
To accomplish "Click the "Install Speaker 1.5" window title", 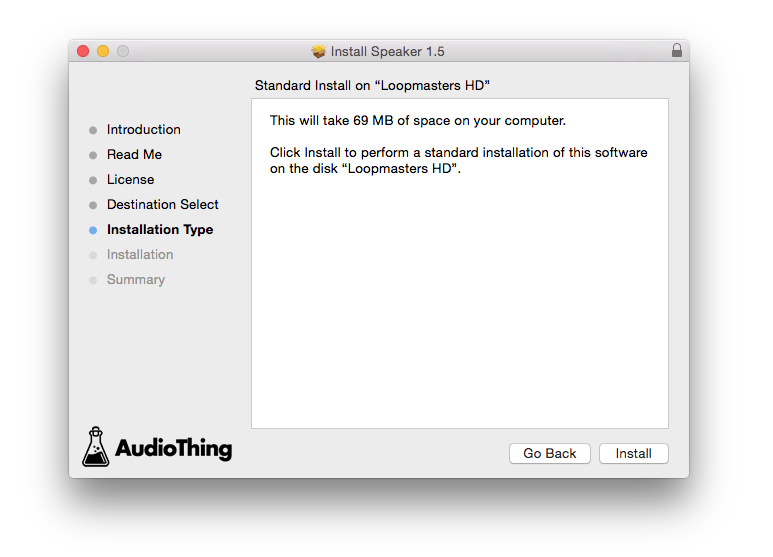I will pos(387,51).
